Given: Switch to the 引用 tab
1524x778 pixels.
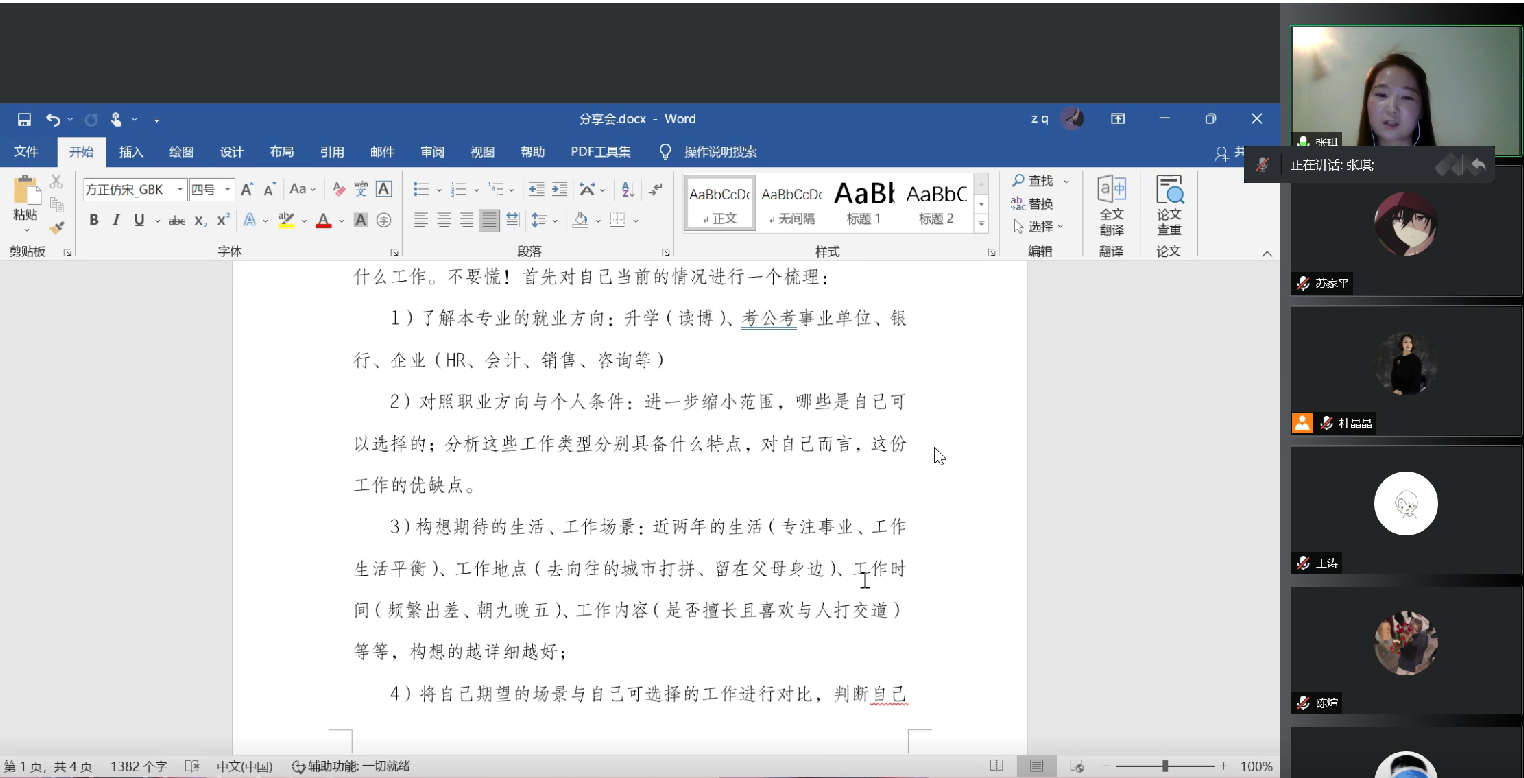Looking at the screenshot, I should 332,152.
